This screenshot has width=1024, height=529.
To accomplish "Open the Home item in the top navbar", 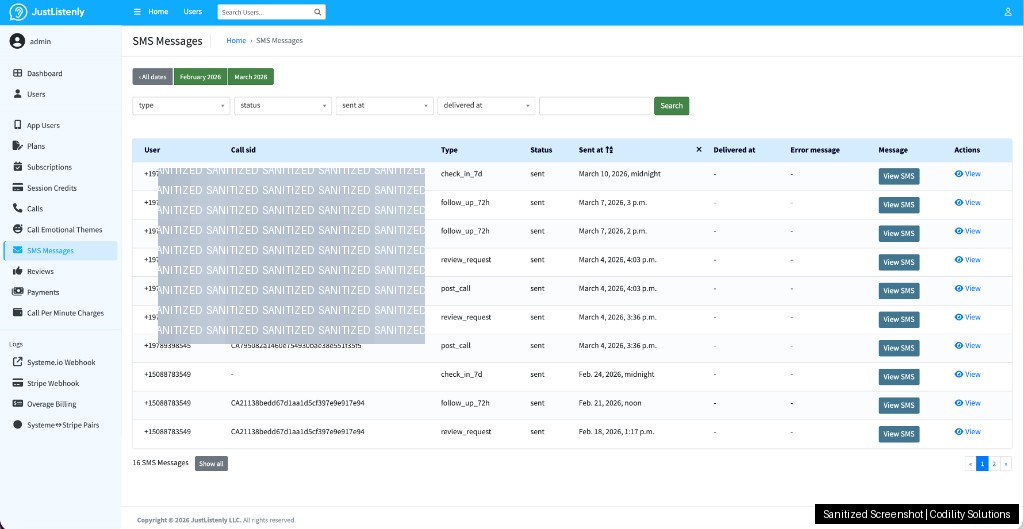I will click(158, 12).
